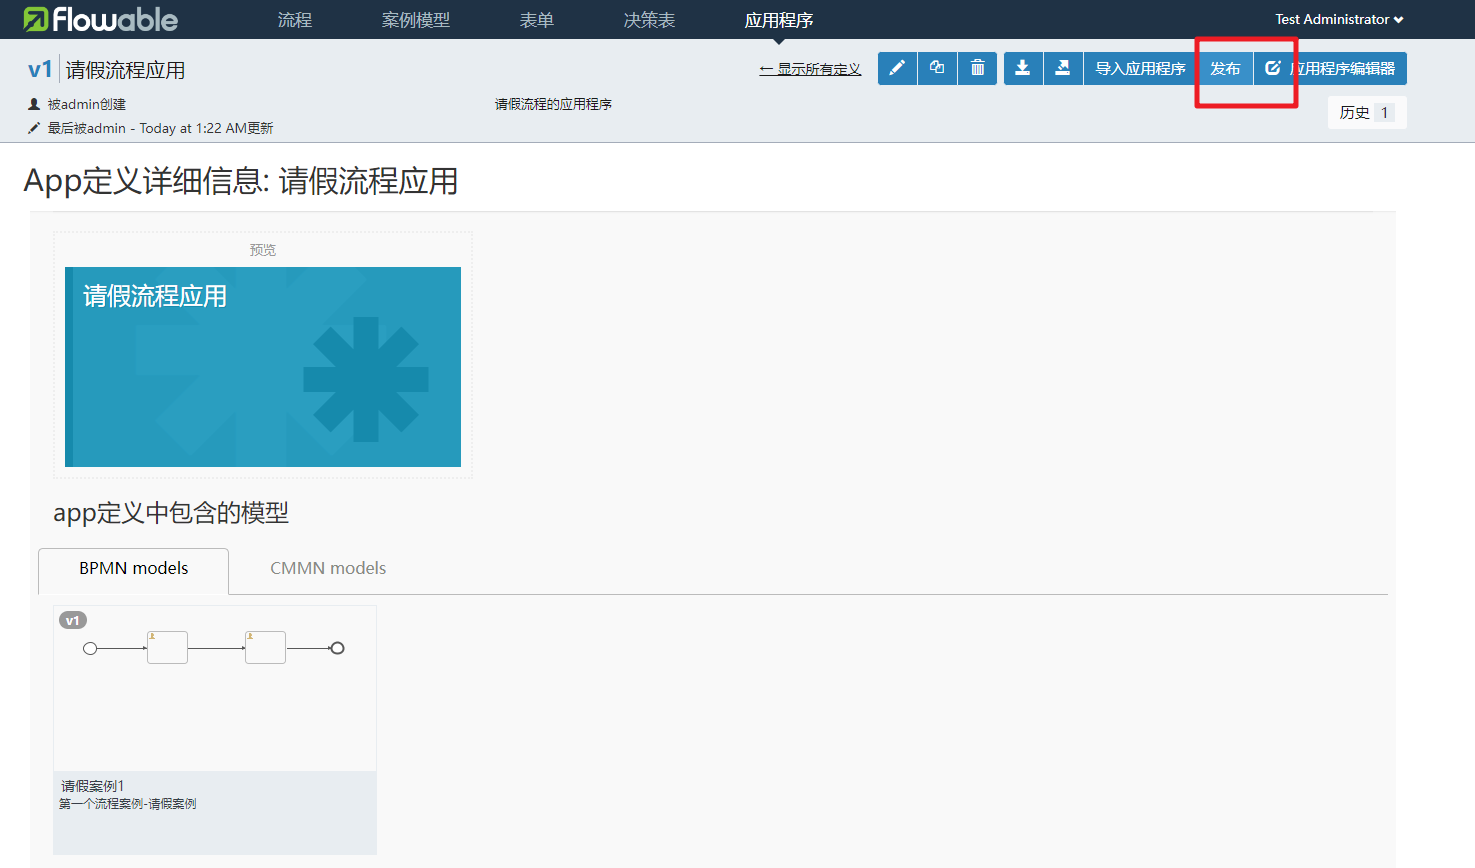Viewport: 1475px width, 868px height.
Task: Click the trash delete icon
Action: (977, 68)
